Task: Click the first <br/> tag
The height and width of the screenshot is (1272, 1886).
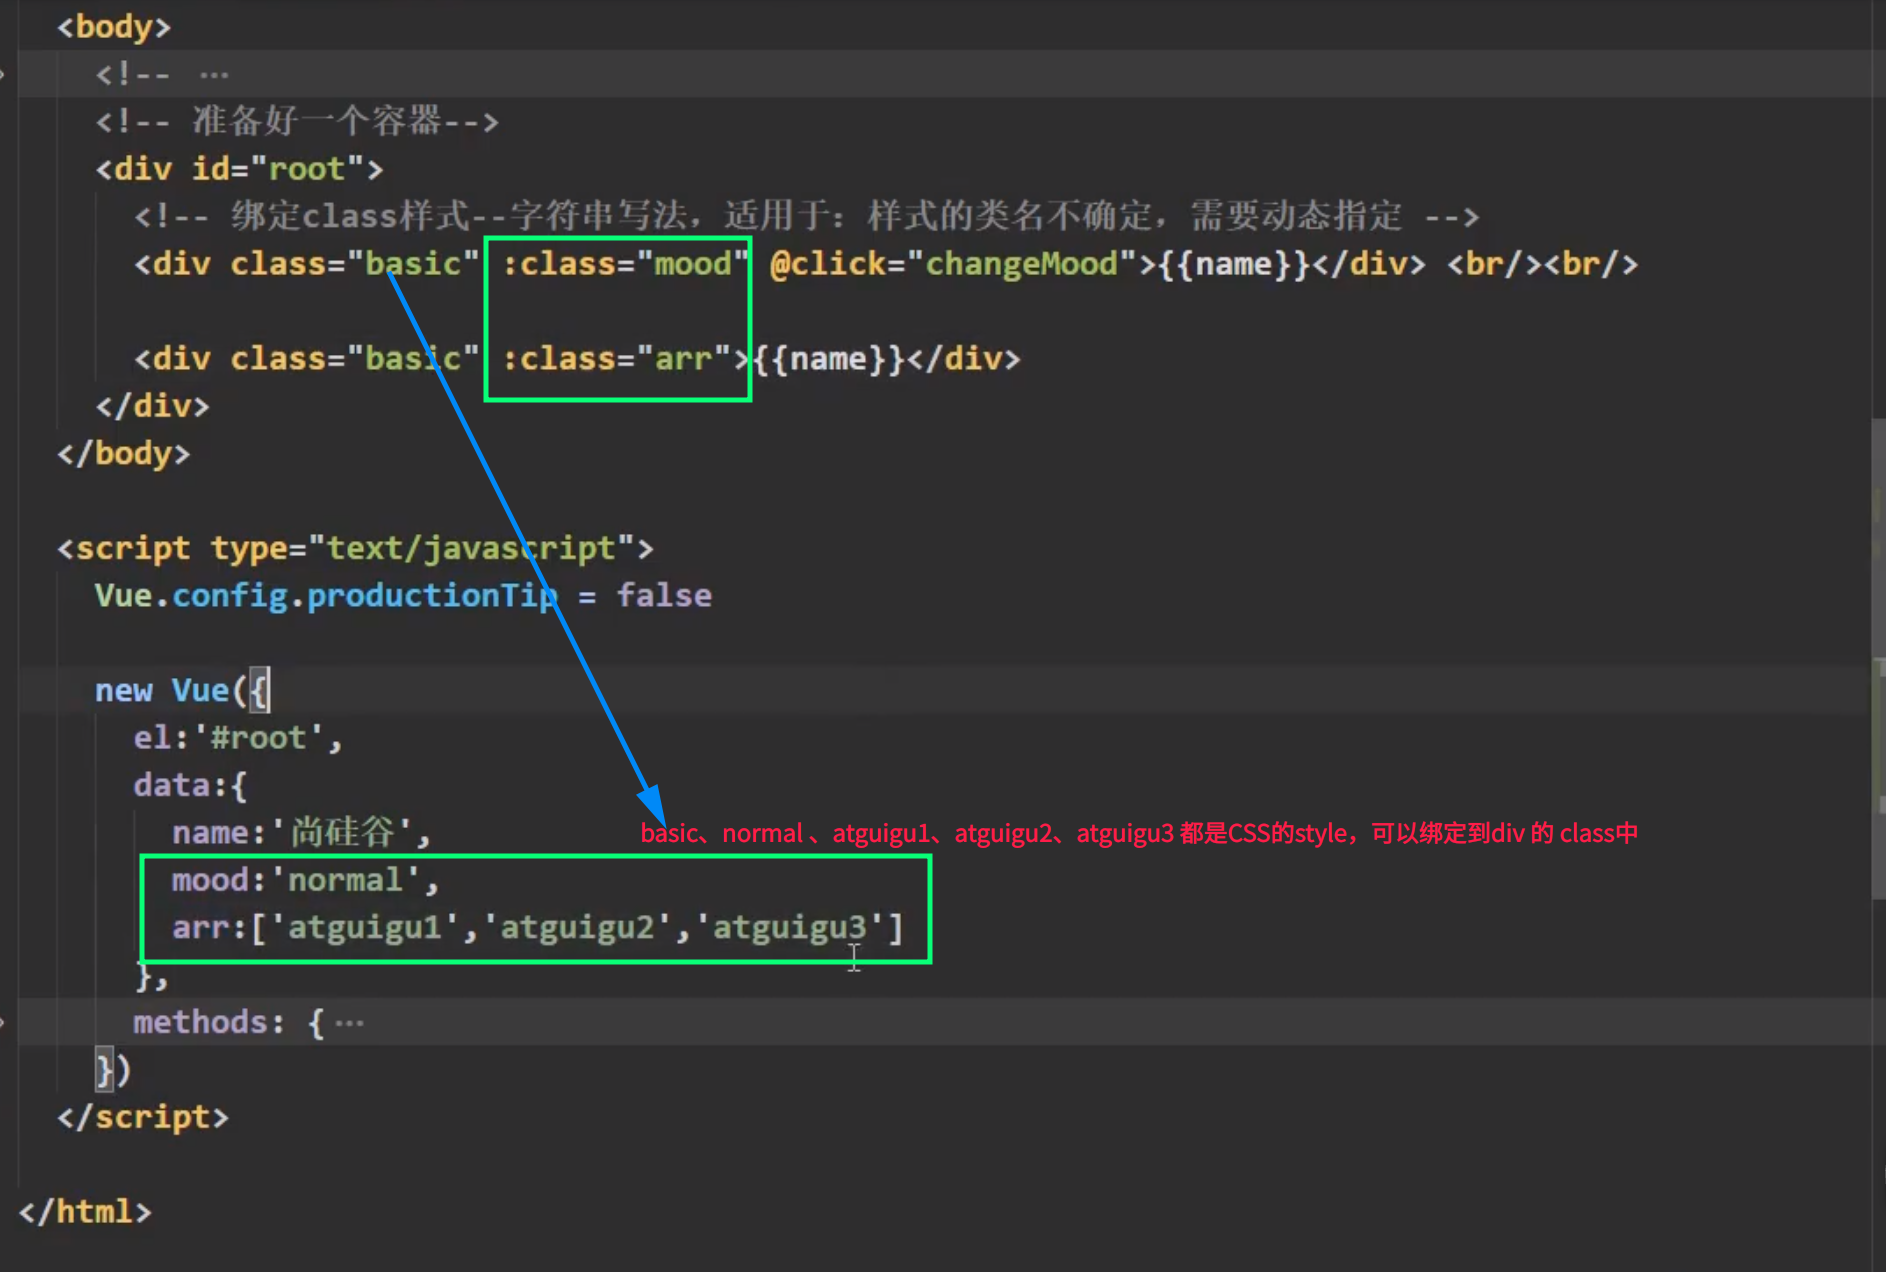Action: point(1495,264)
